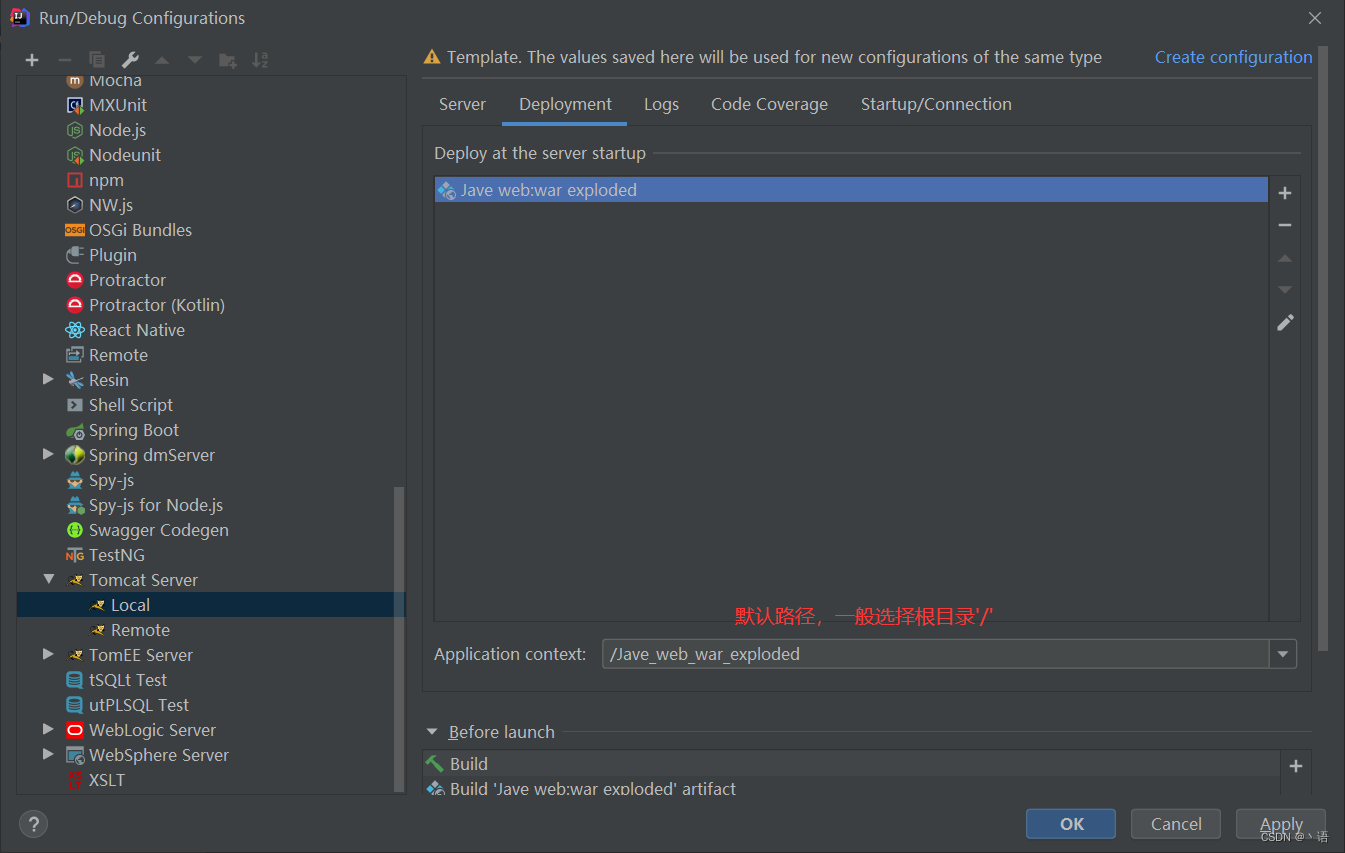Add a deployment artifact with plus icon

coord(1284,193)
